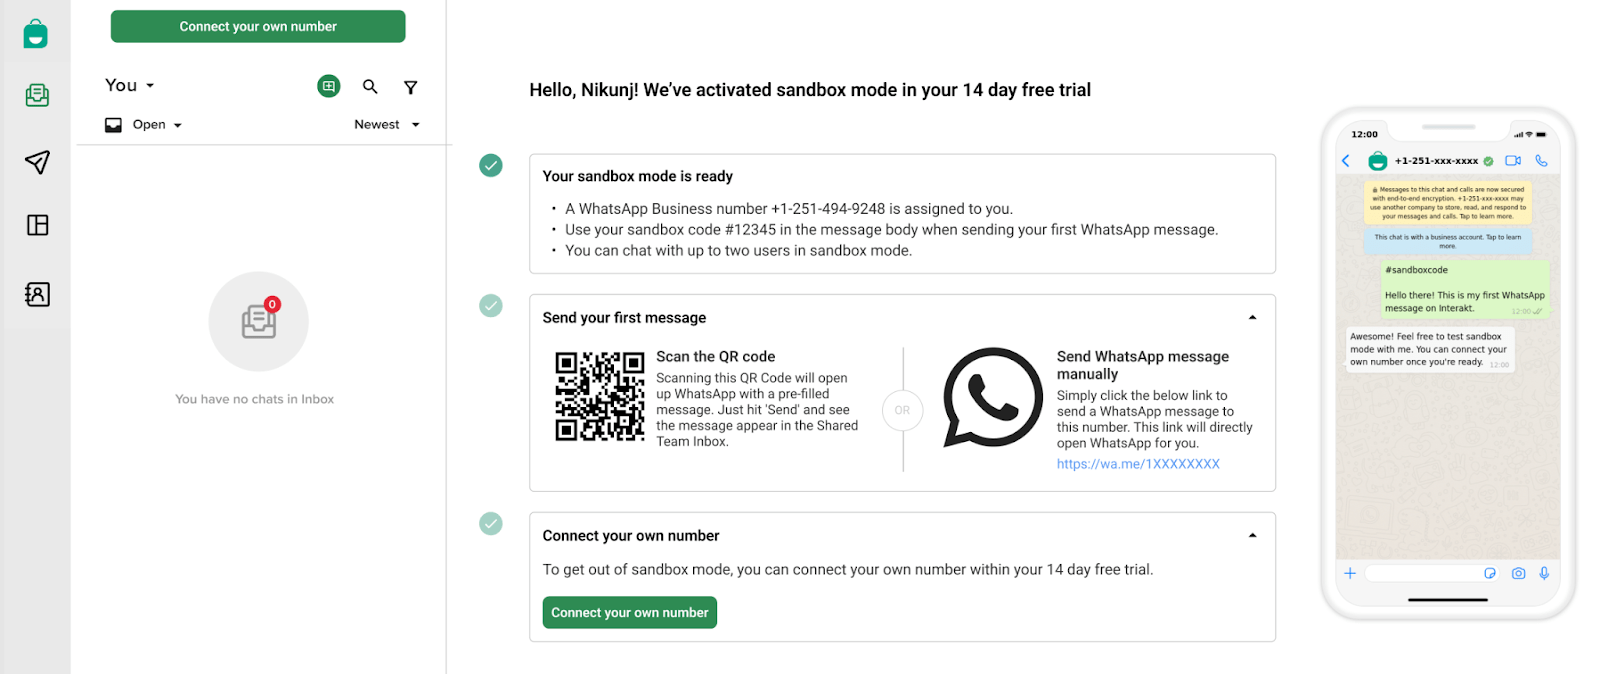Open the chat filter funnel icon
The image size is (1600, 674).
coord(410,87)
